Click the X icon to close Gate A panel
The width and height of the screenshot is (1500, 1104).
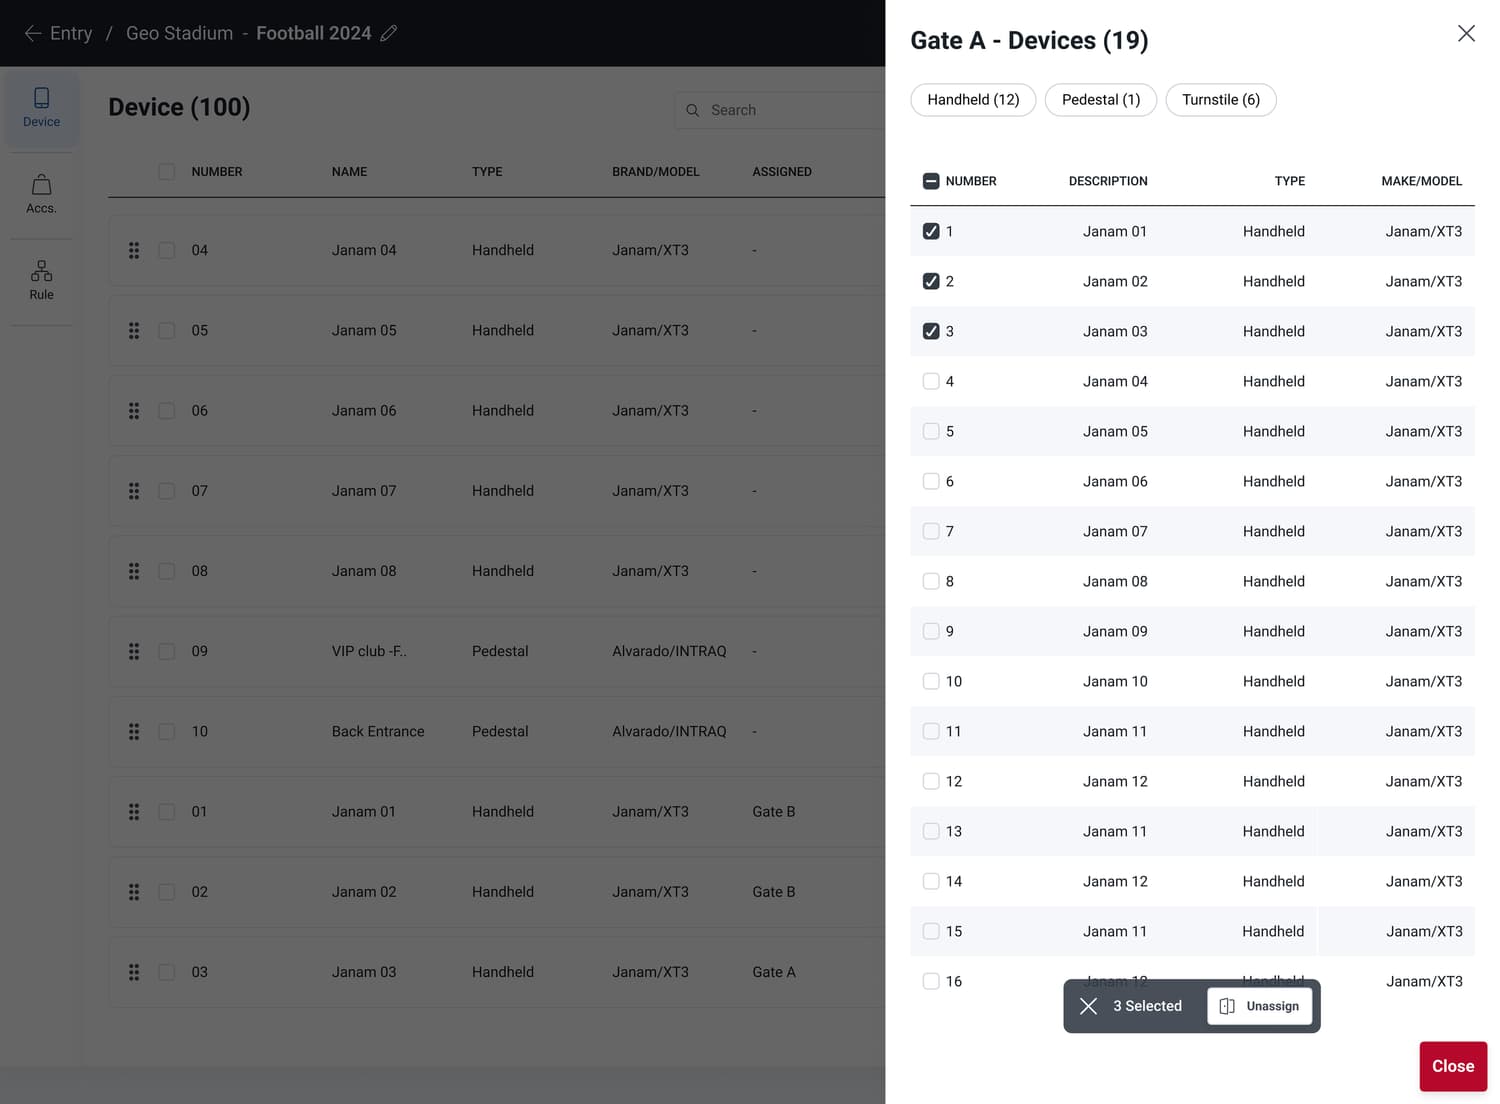(x=1466, y=33)
